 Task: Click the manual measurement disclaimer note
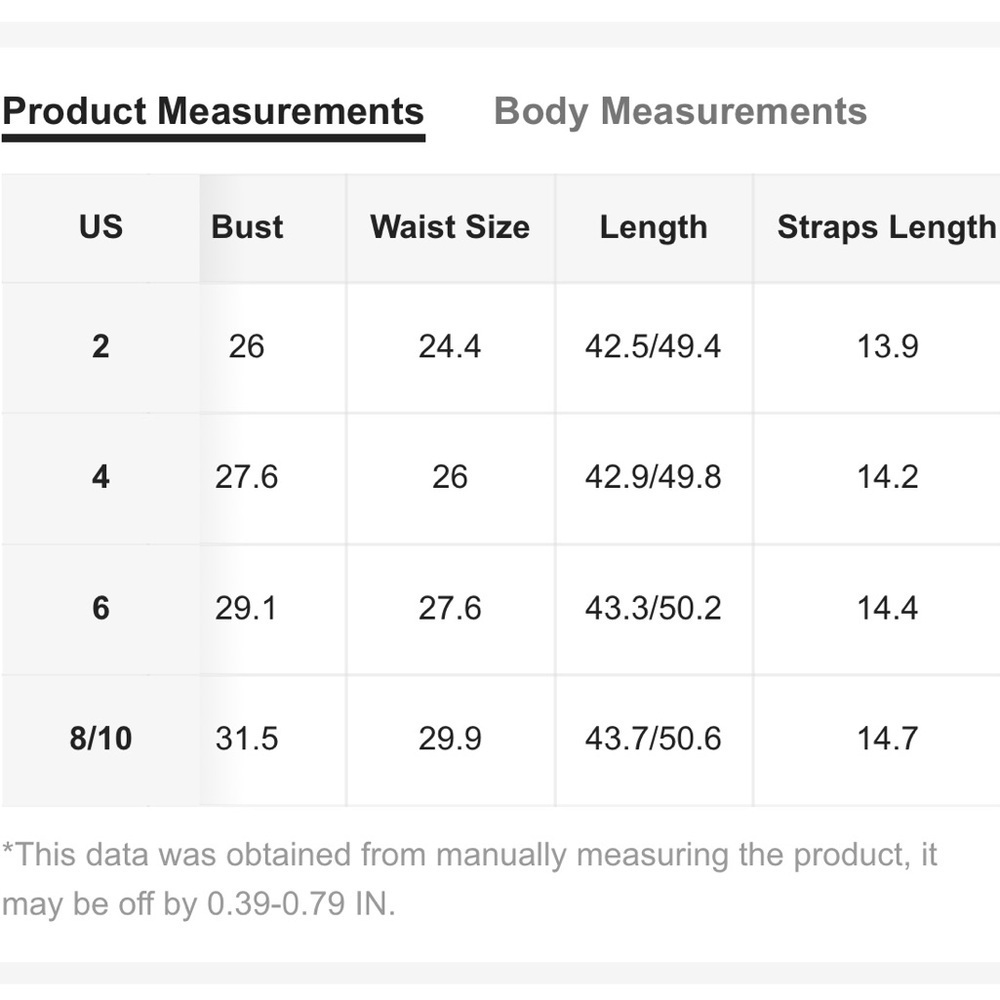(469, 879)
